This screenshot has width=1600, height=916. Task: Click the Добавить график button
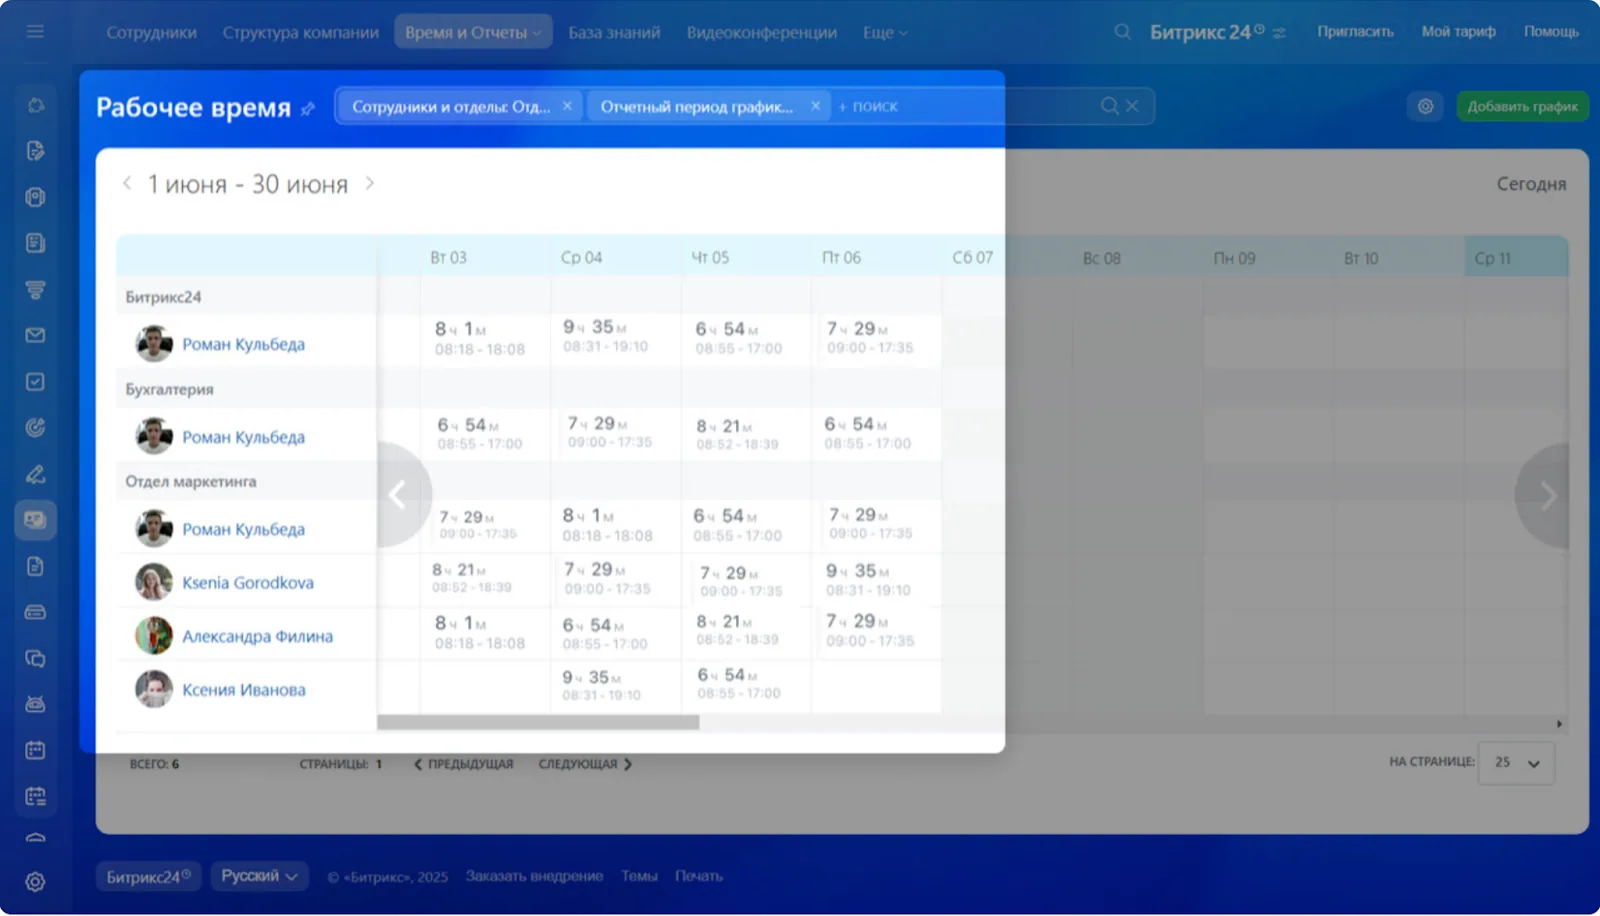coord(1522,106)
